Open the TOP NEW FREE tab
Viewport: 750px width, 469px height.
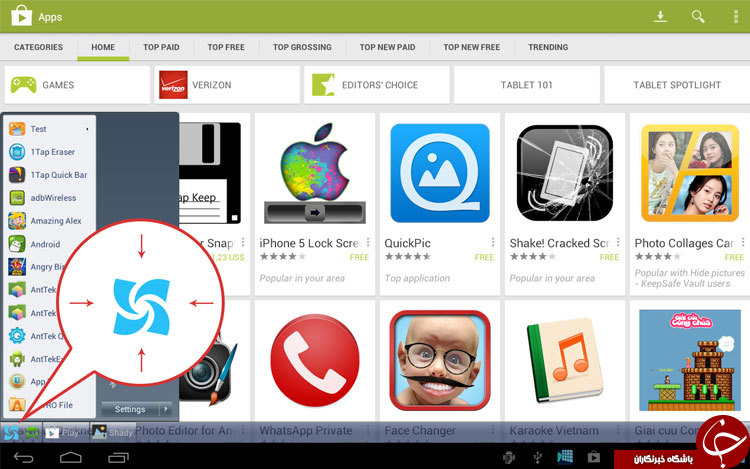tap(471, 47)
